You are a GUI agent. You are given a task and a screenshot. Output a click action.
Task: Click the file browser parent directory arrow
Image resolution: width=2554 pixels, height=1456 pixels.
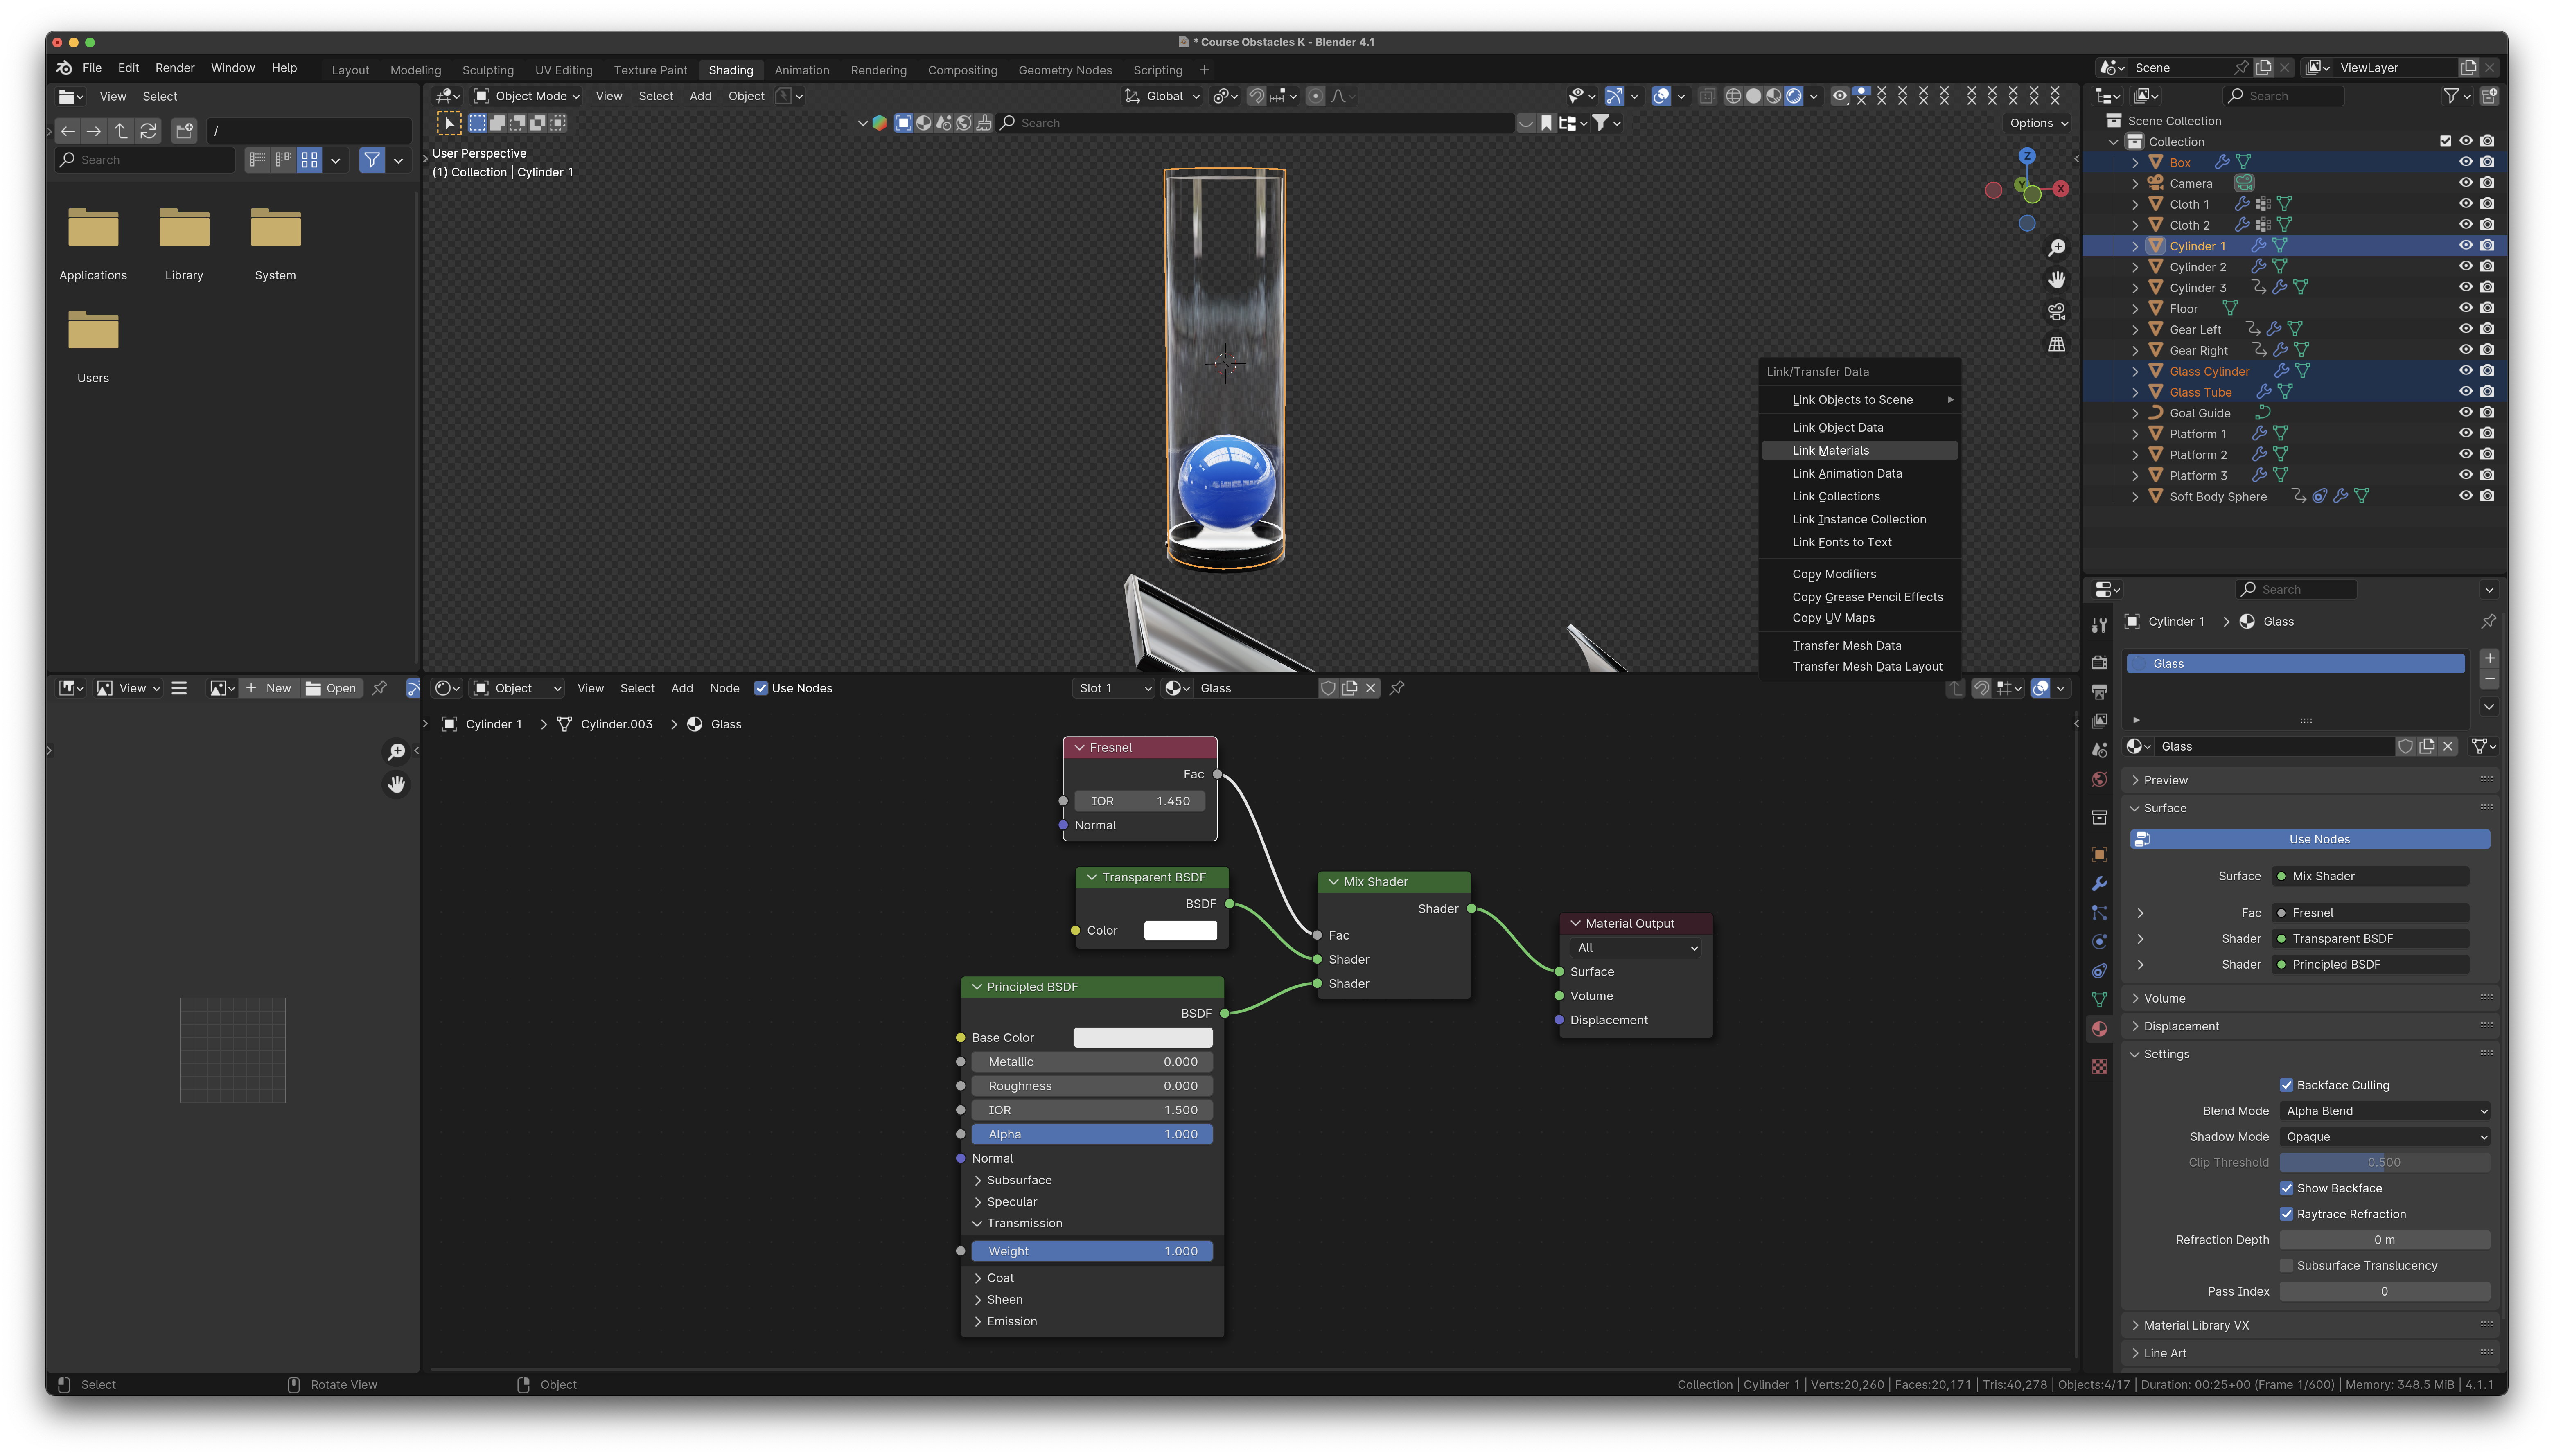(121, 131)
